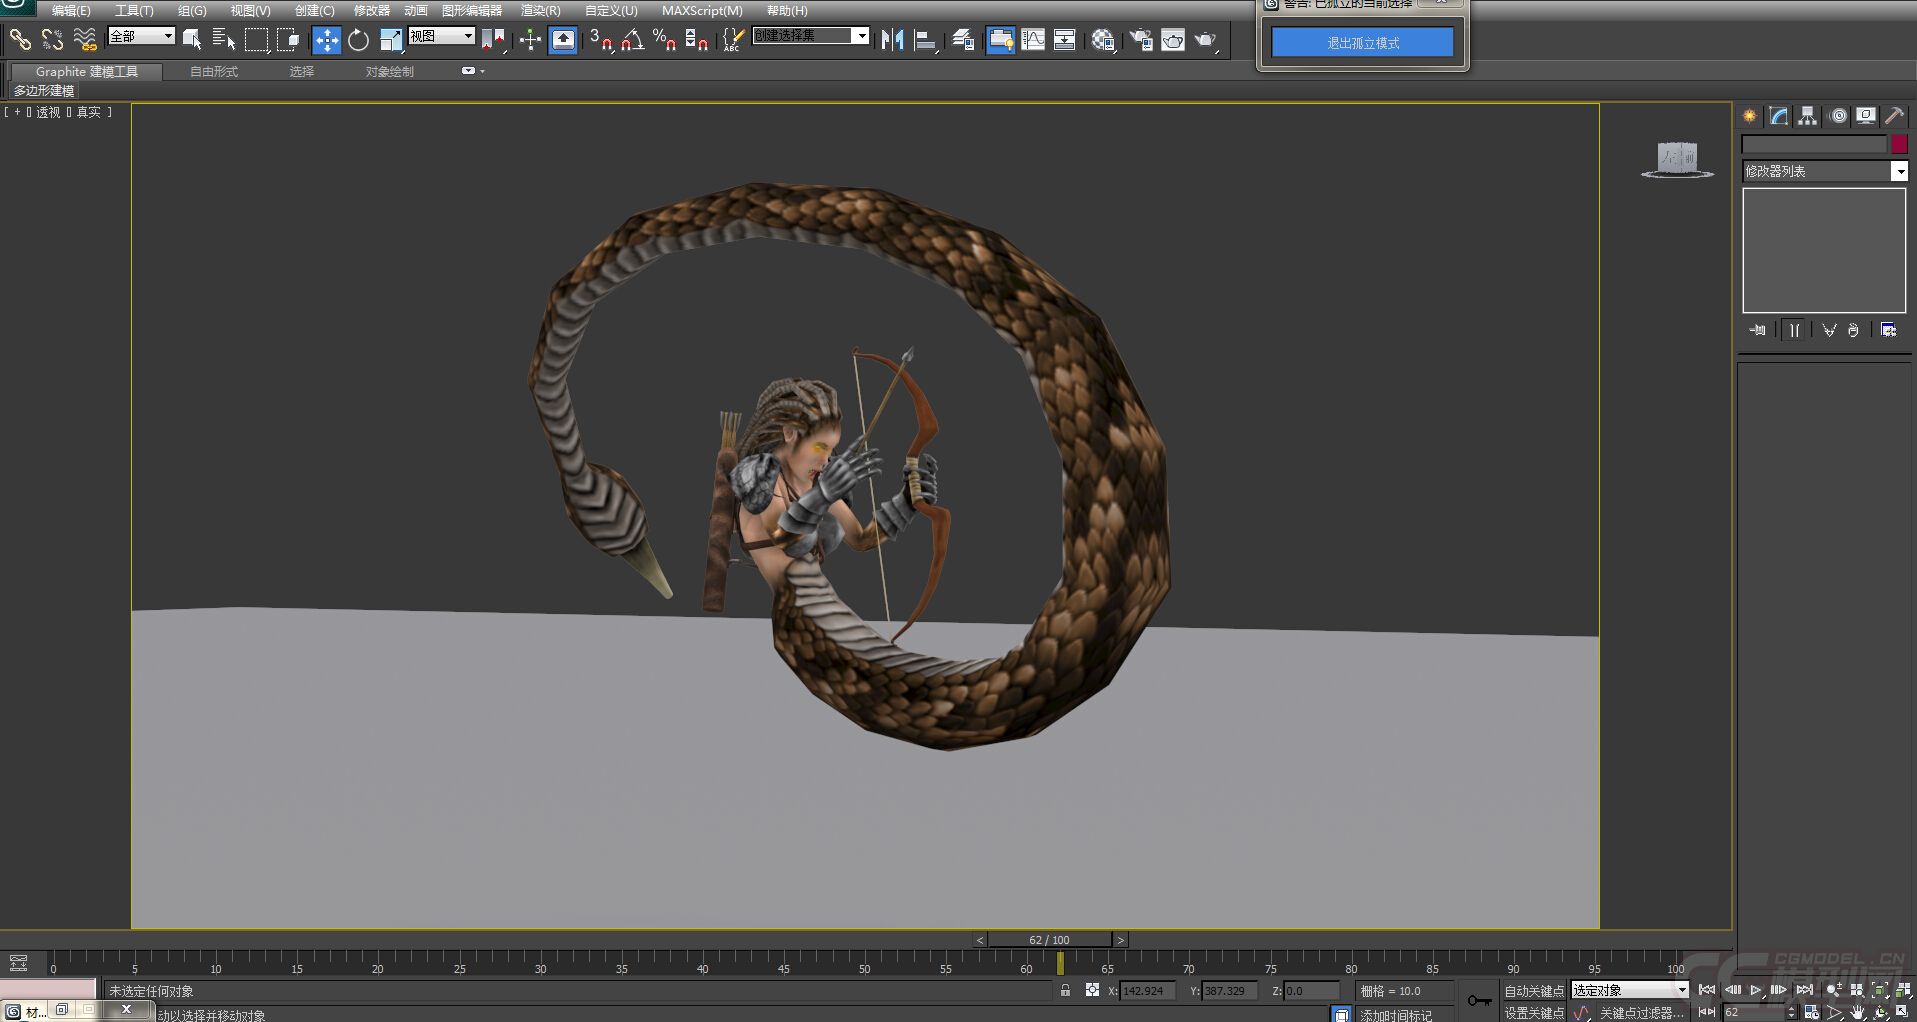Go to the start frame button
This screenshot has width=1917, height=1022.
coord(1707,990)
